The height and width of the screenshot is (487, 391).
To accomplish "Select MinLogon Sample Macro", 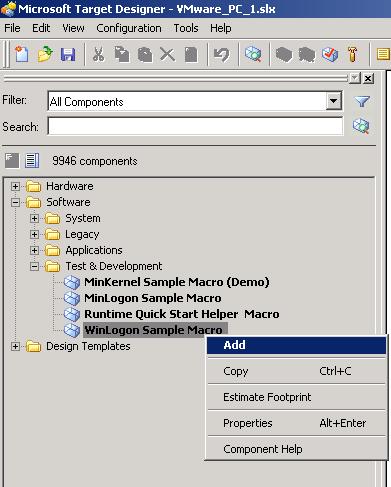I will tap(153, 298).
